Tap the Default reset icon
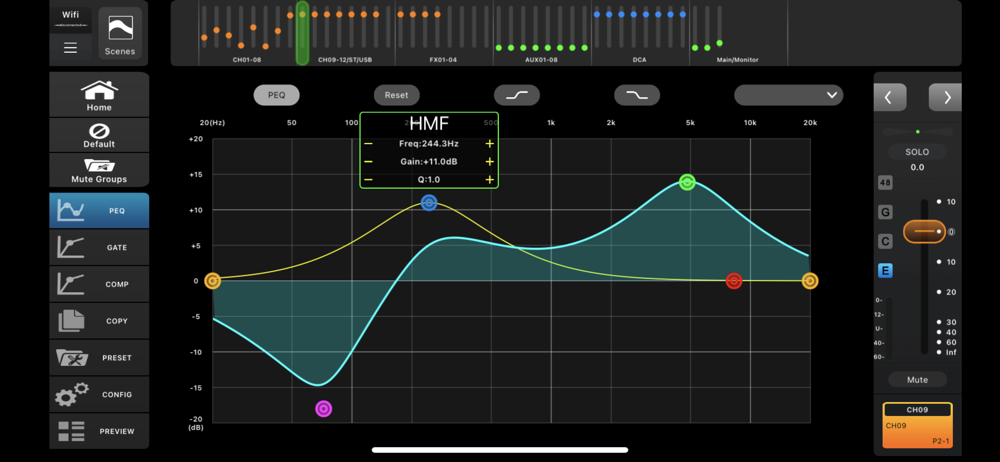Screen dimensions: 1000x462 99,136
